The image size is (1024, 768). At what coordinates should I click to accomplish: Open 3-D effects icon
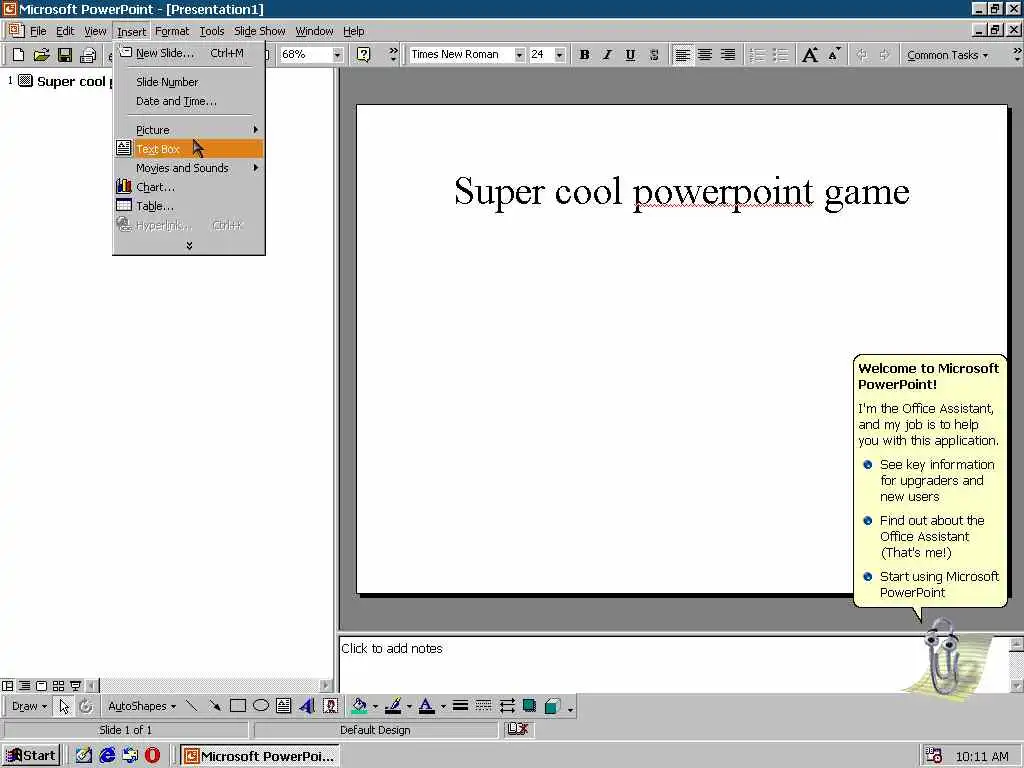point(552,706)
